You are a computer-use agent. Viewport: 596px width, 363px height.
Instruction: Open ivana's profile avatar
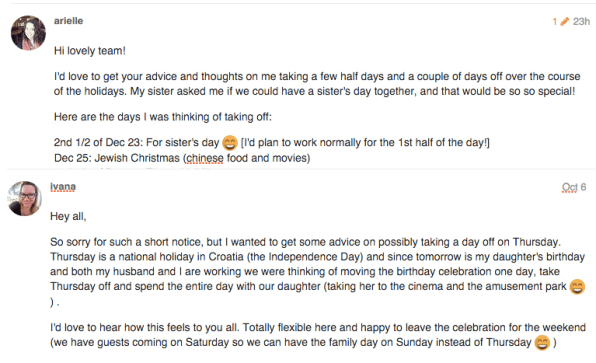click(25, 198)
